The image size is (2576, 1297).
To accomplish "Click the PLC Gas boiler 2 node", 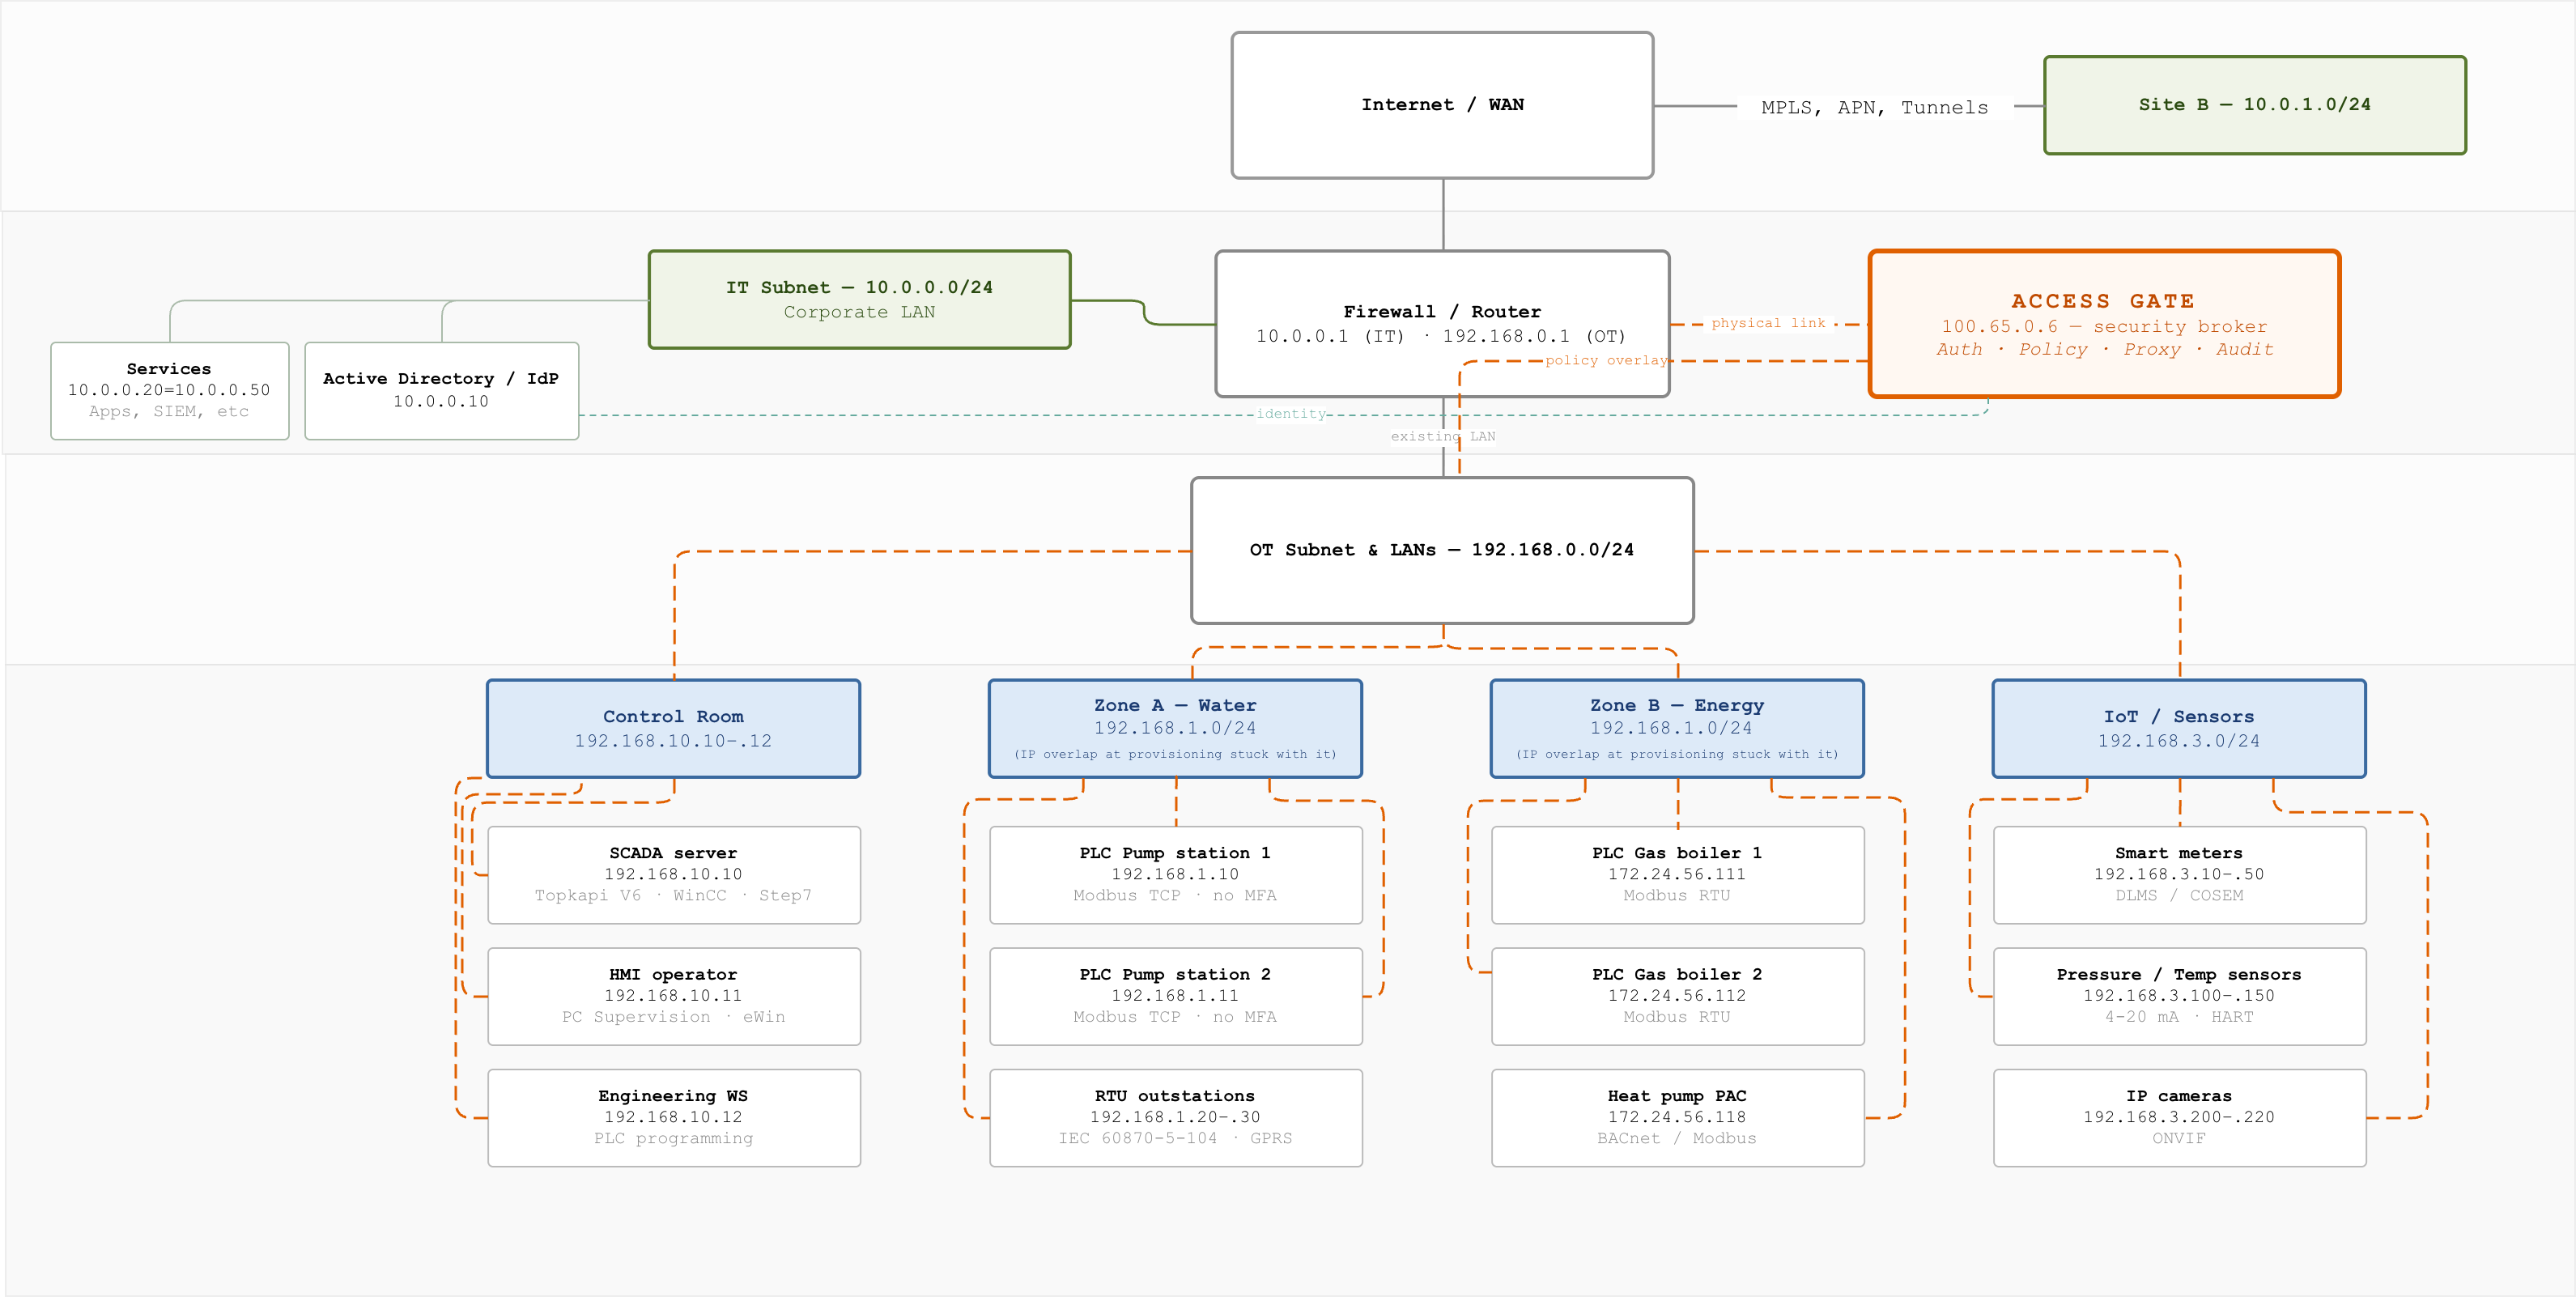I will click(1677, 996).
